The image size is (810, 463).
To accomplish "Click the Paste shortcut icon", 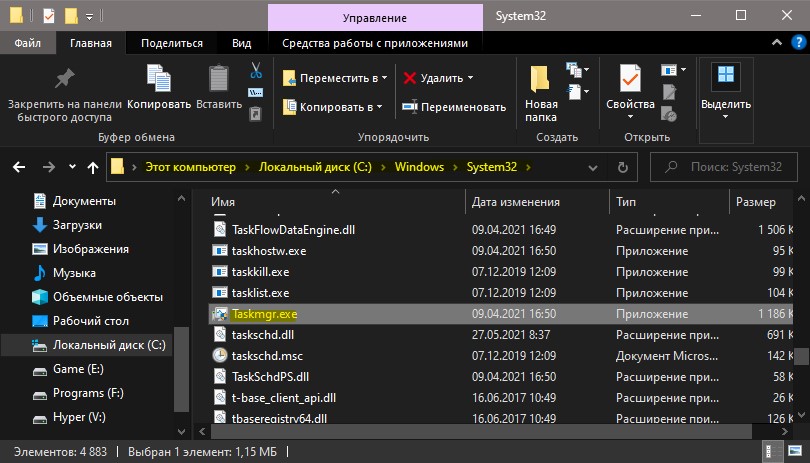I will coord(256,114).
